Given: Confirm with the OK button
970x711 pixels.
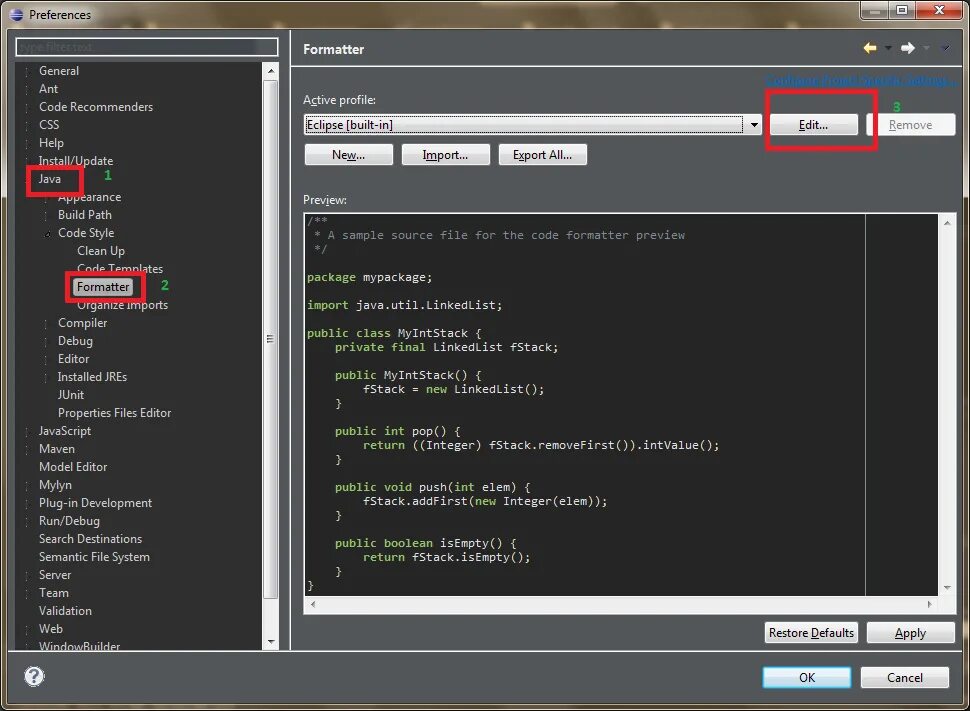Looking at the screenshot, I should click(807, 678).
